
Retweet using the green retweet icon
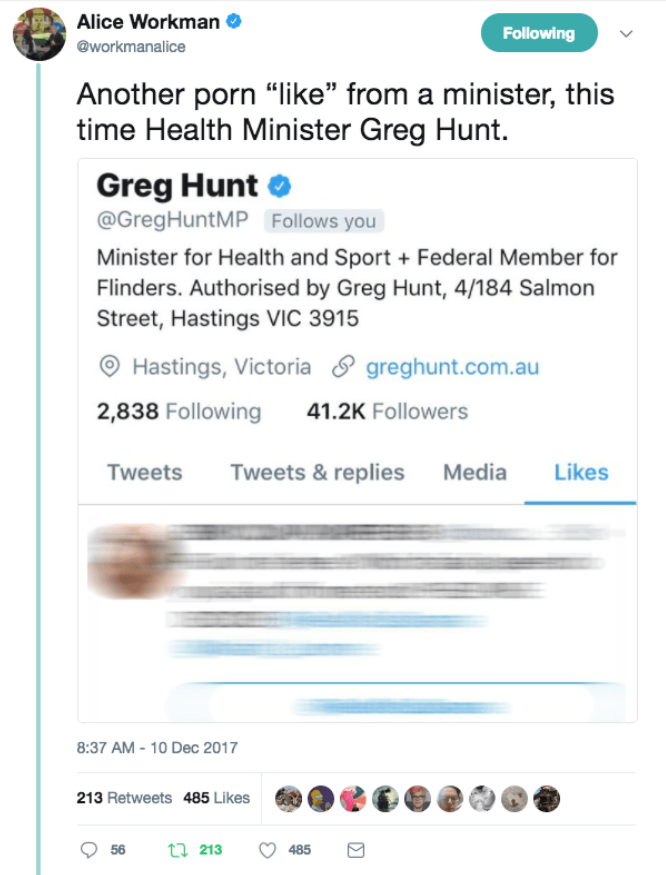pyautogui.click(x=178, y=850)
